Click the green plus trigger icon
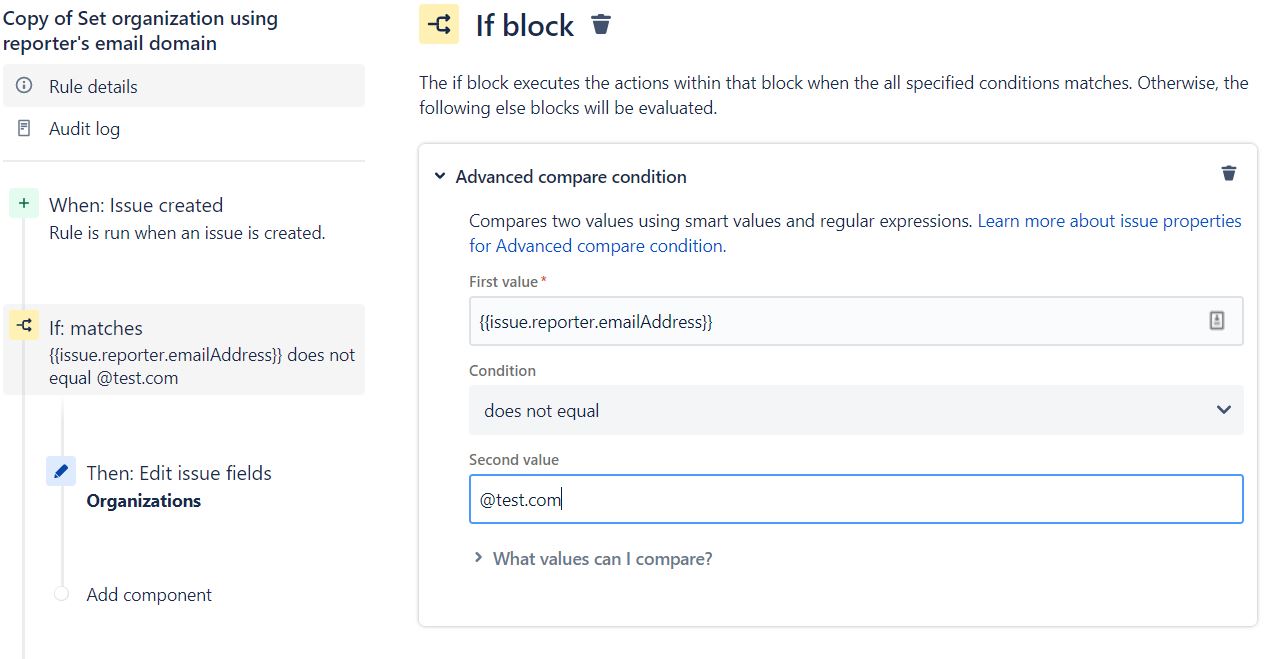 click(x=24, y=203)
